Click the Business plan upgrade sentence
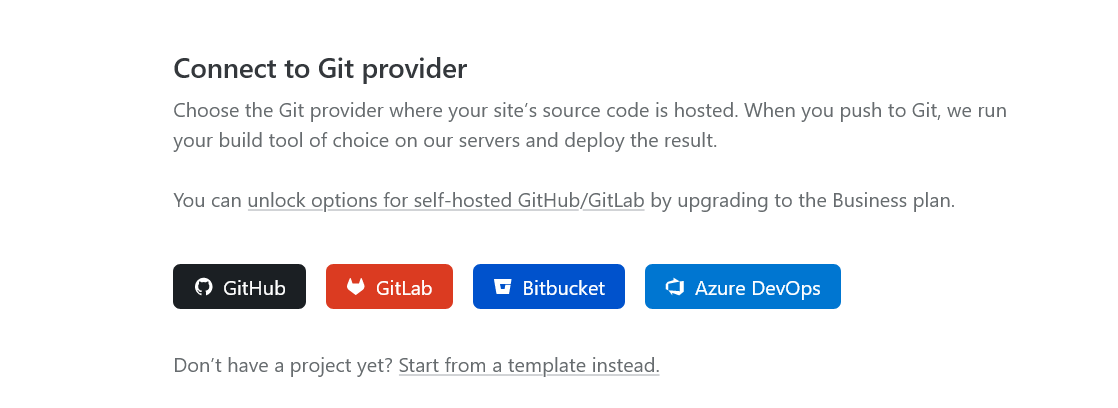 pos(564,201)
